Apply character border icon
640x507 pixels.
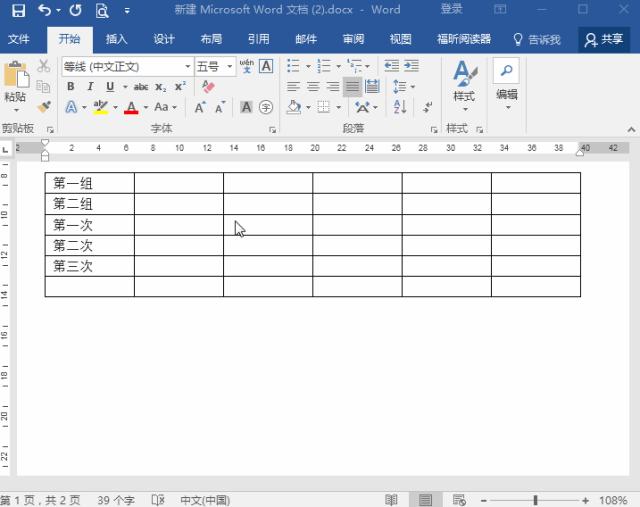(x=266, y=66)
